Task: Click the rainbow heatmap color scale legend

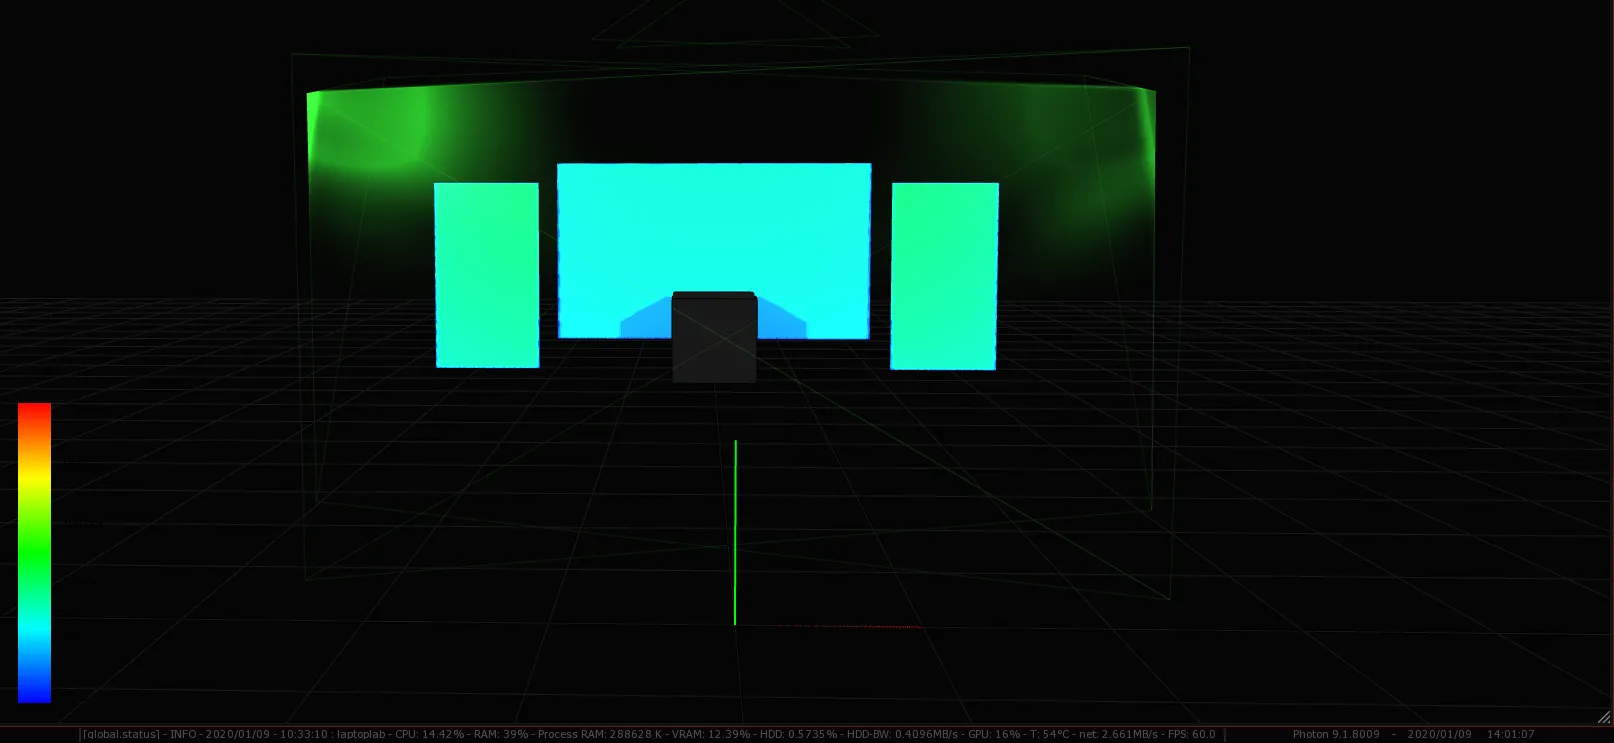Action: (34, 552)
